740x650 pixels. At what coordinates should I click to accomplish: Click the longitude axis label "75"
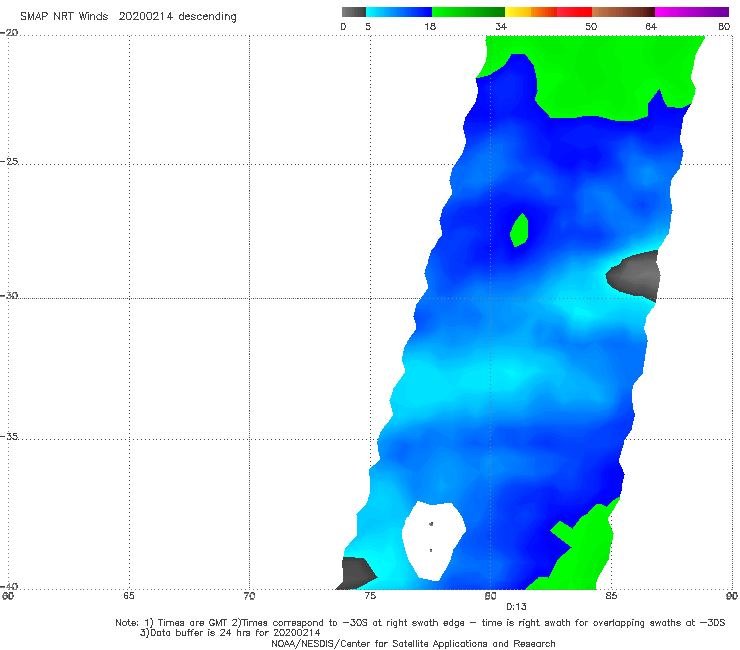point(370,596)
